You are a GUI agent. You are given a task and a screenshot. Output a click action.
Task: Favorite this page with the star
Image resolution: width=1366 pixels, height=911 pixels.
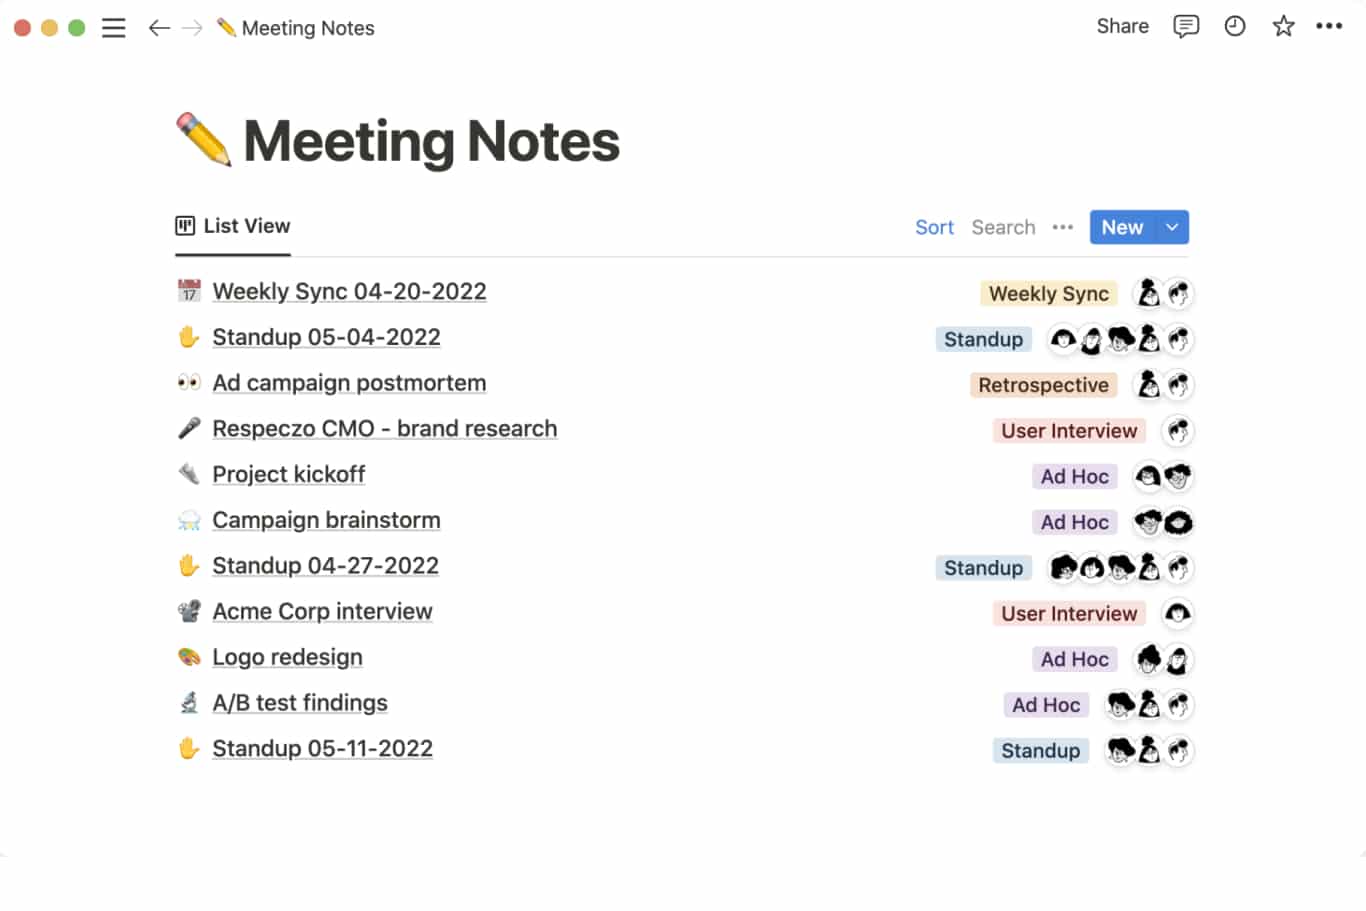pyautogui.click(x=1283, y=27)
